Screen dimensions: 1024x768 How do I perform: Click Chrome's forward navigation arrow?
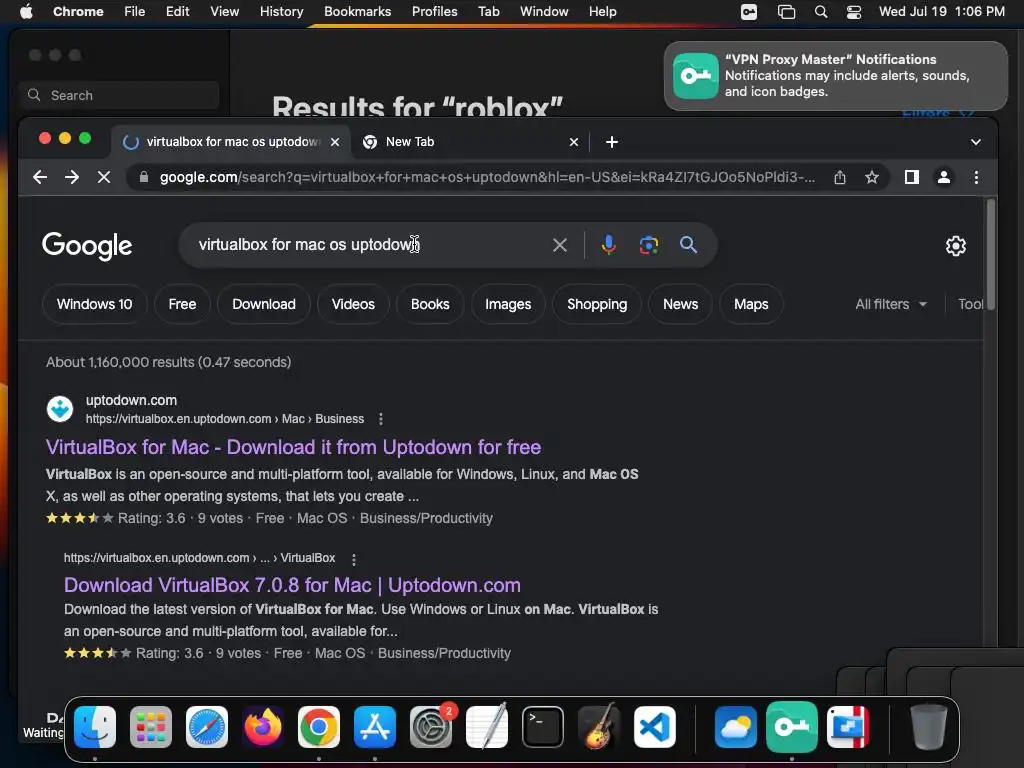pyautogui.click(x=72, y=177)
